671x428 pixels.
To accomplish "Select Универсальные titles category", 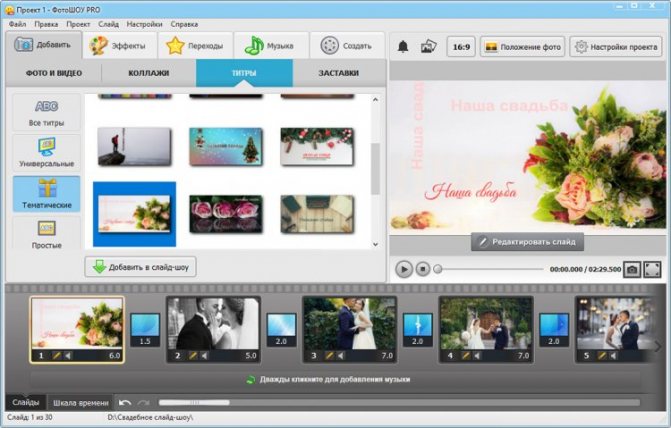I will 46,153.
